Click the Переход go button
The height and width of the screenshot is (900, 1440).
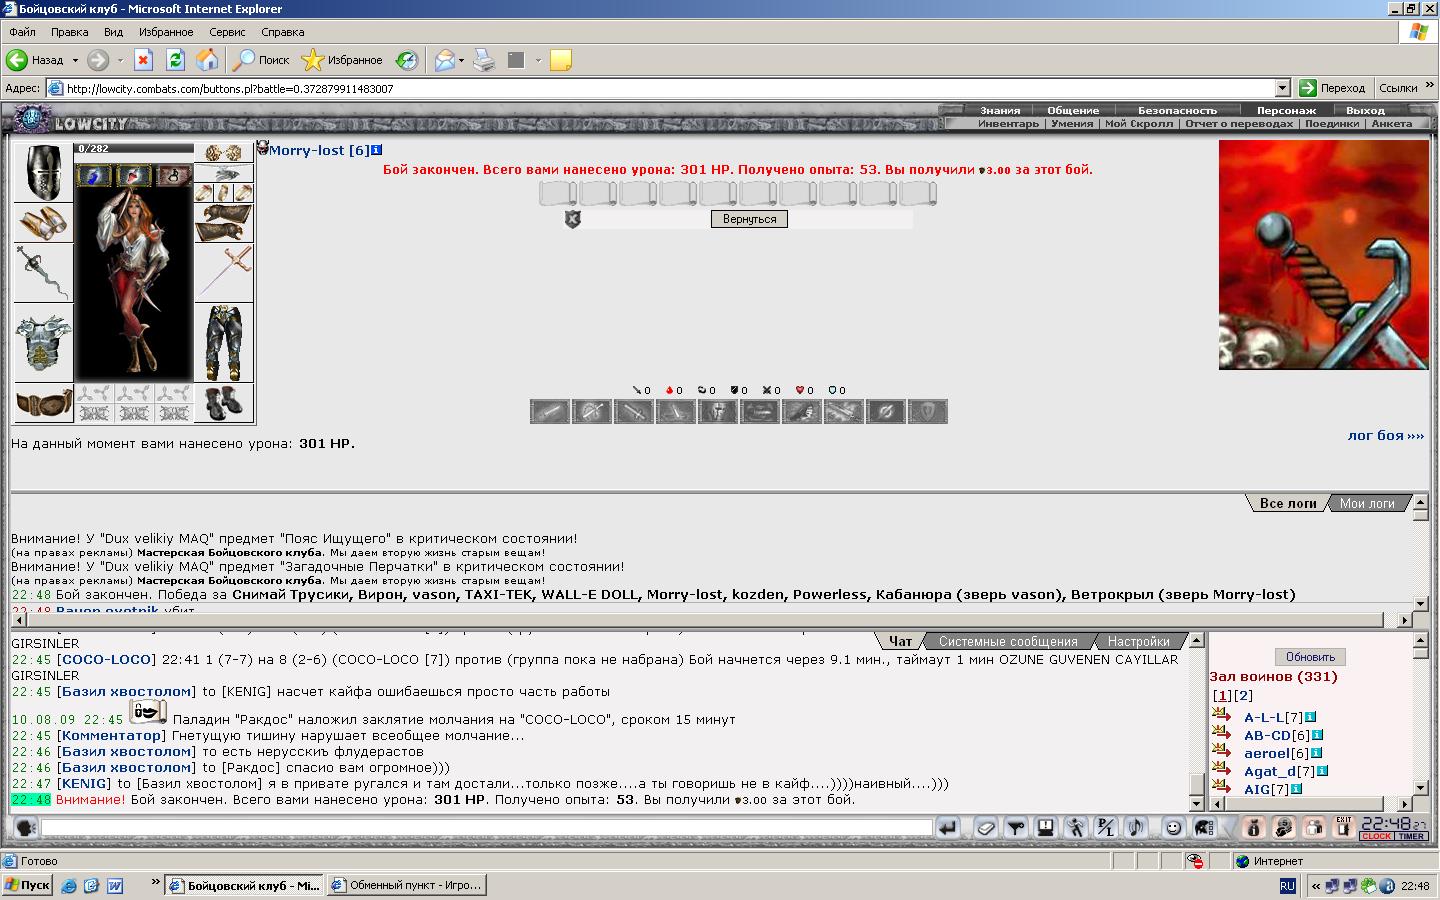coord(1332,88)
